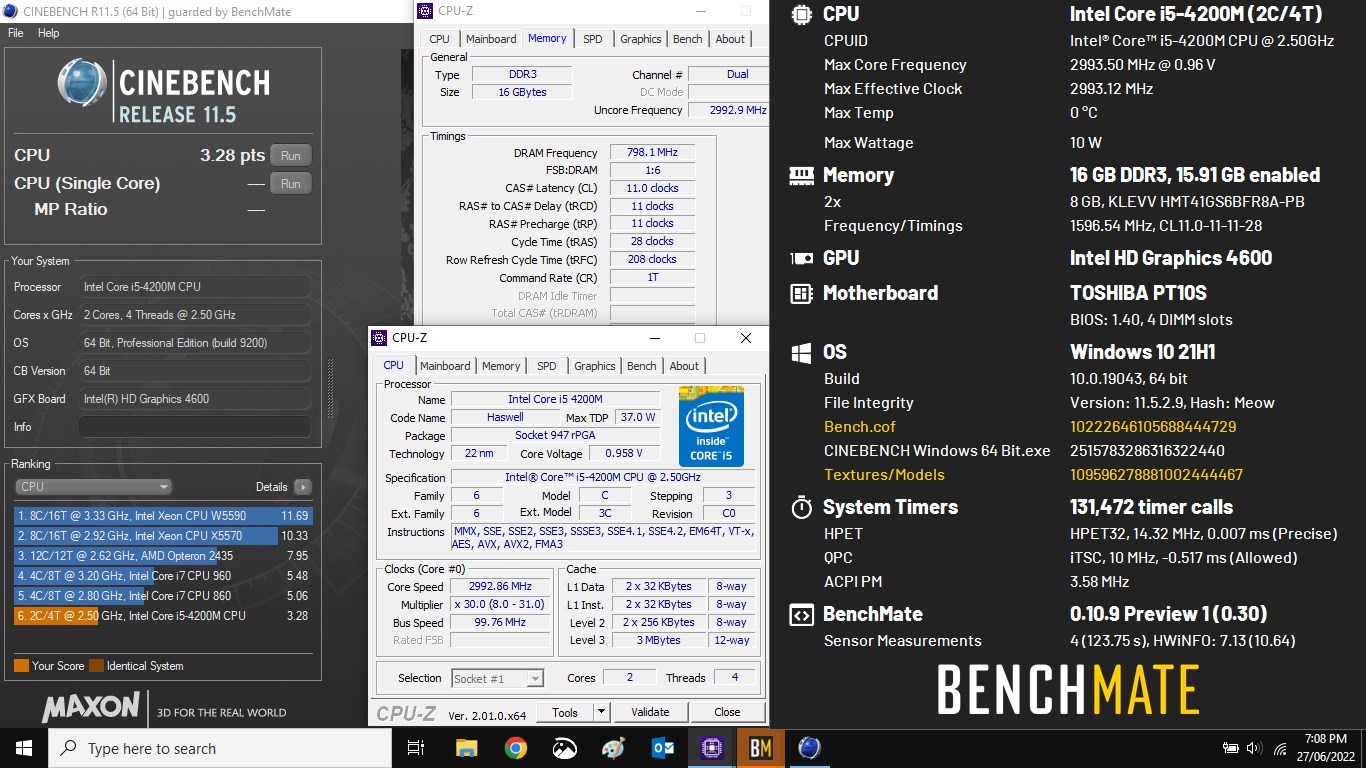
Task: Click the Cinebench Processor field value
Action: coord(194,287)
